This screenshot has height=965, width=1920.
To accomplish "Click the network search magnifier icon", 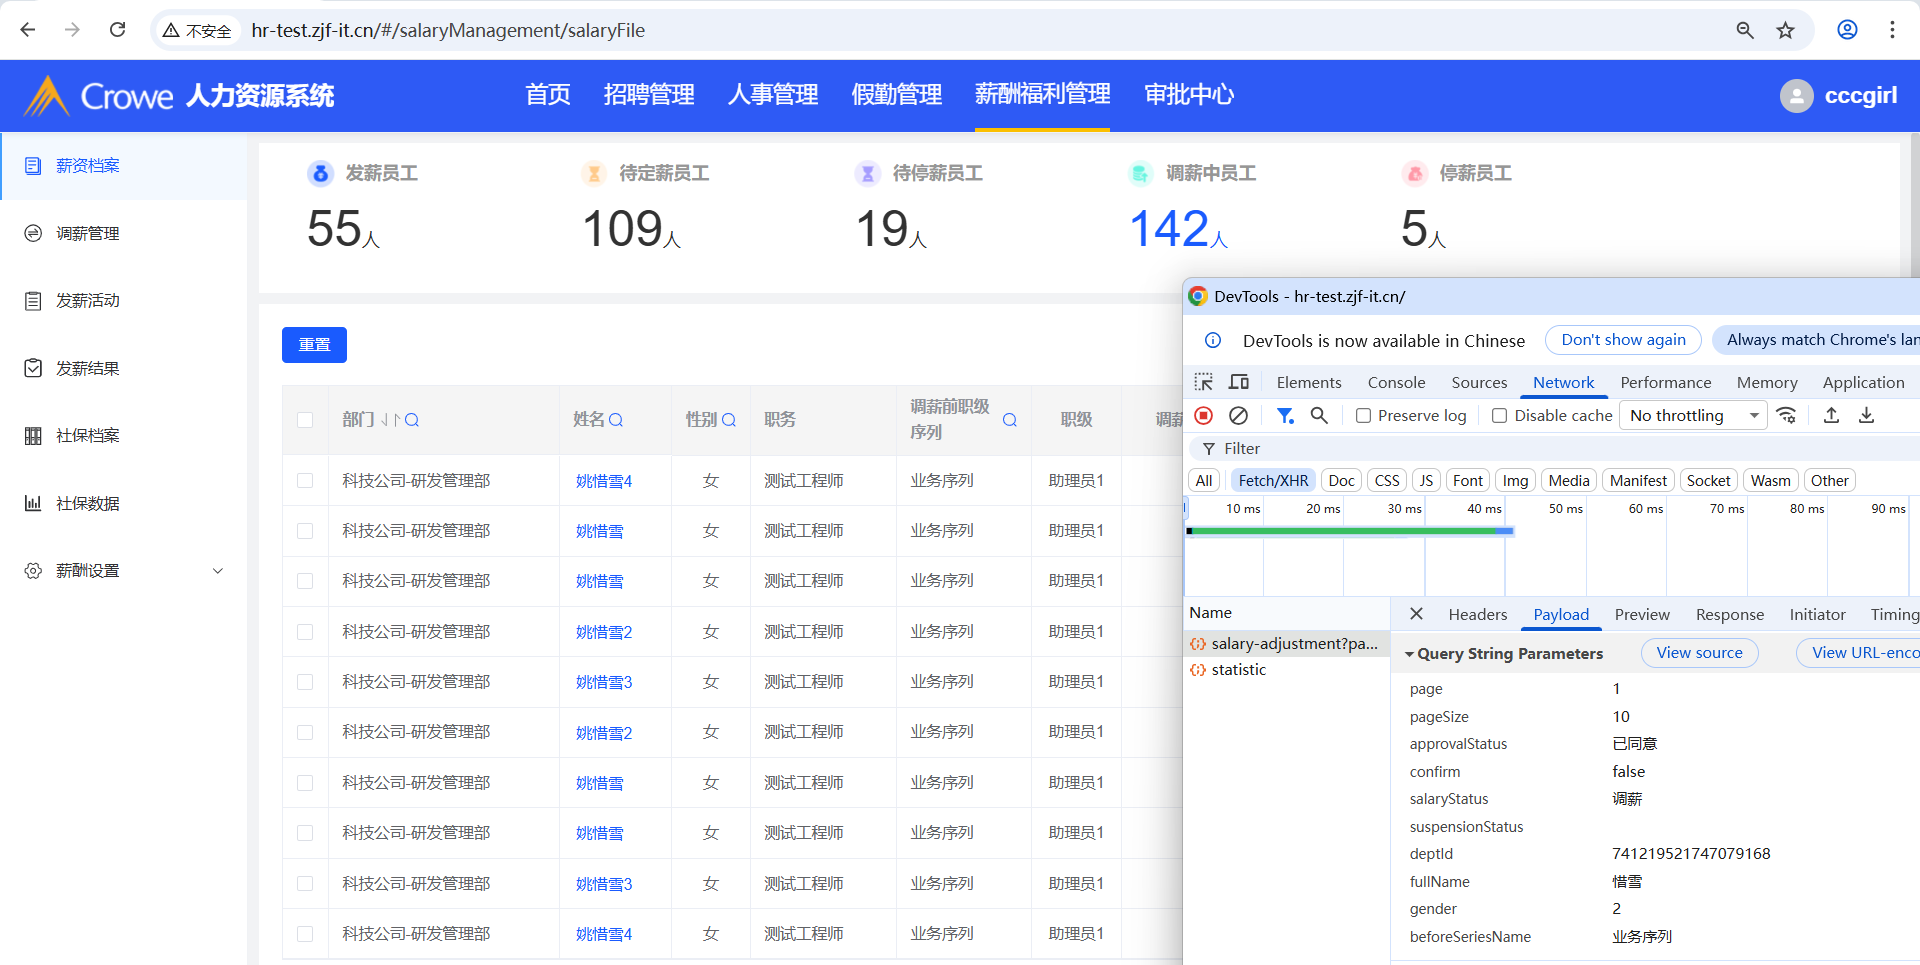I will pos(1319,415).
